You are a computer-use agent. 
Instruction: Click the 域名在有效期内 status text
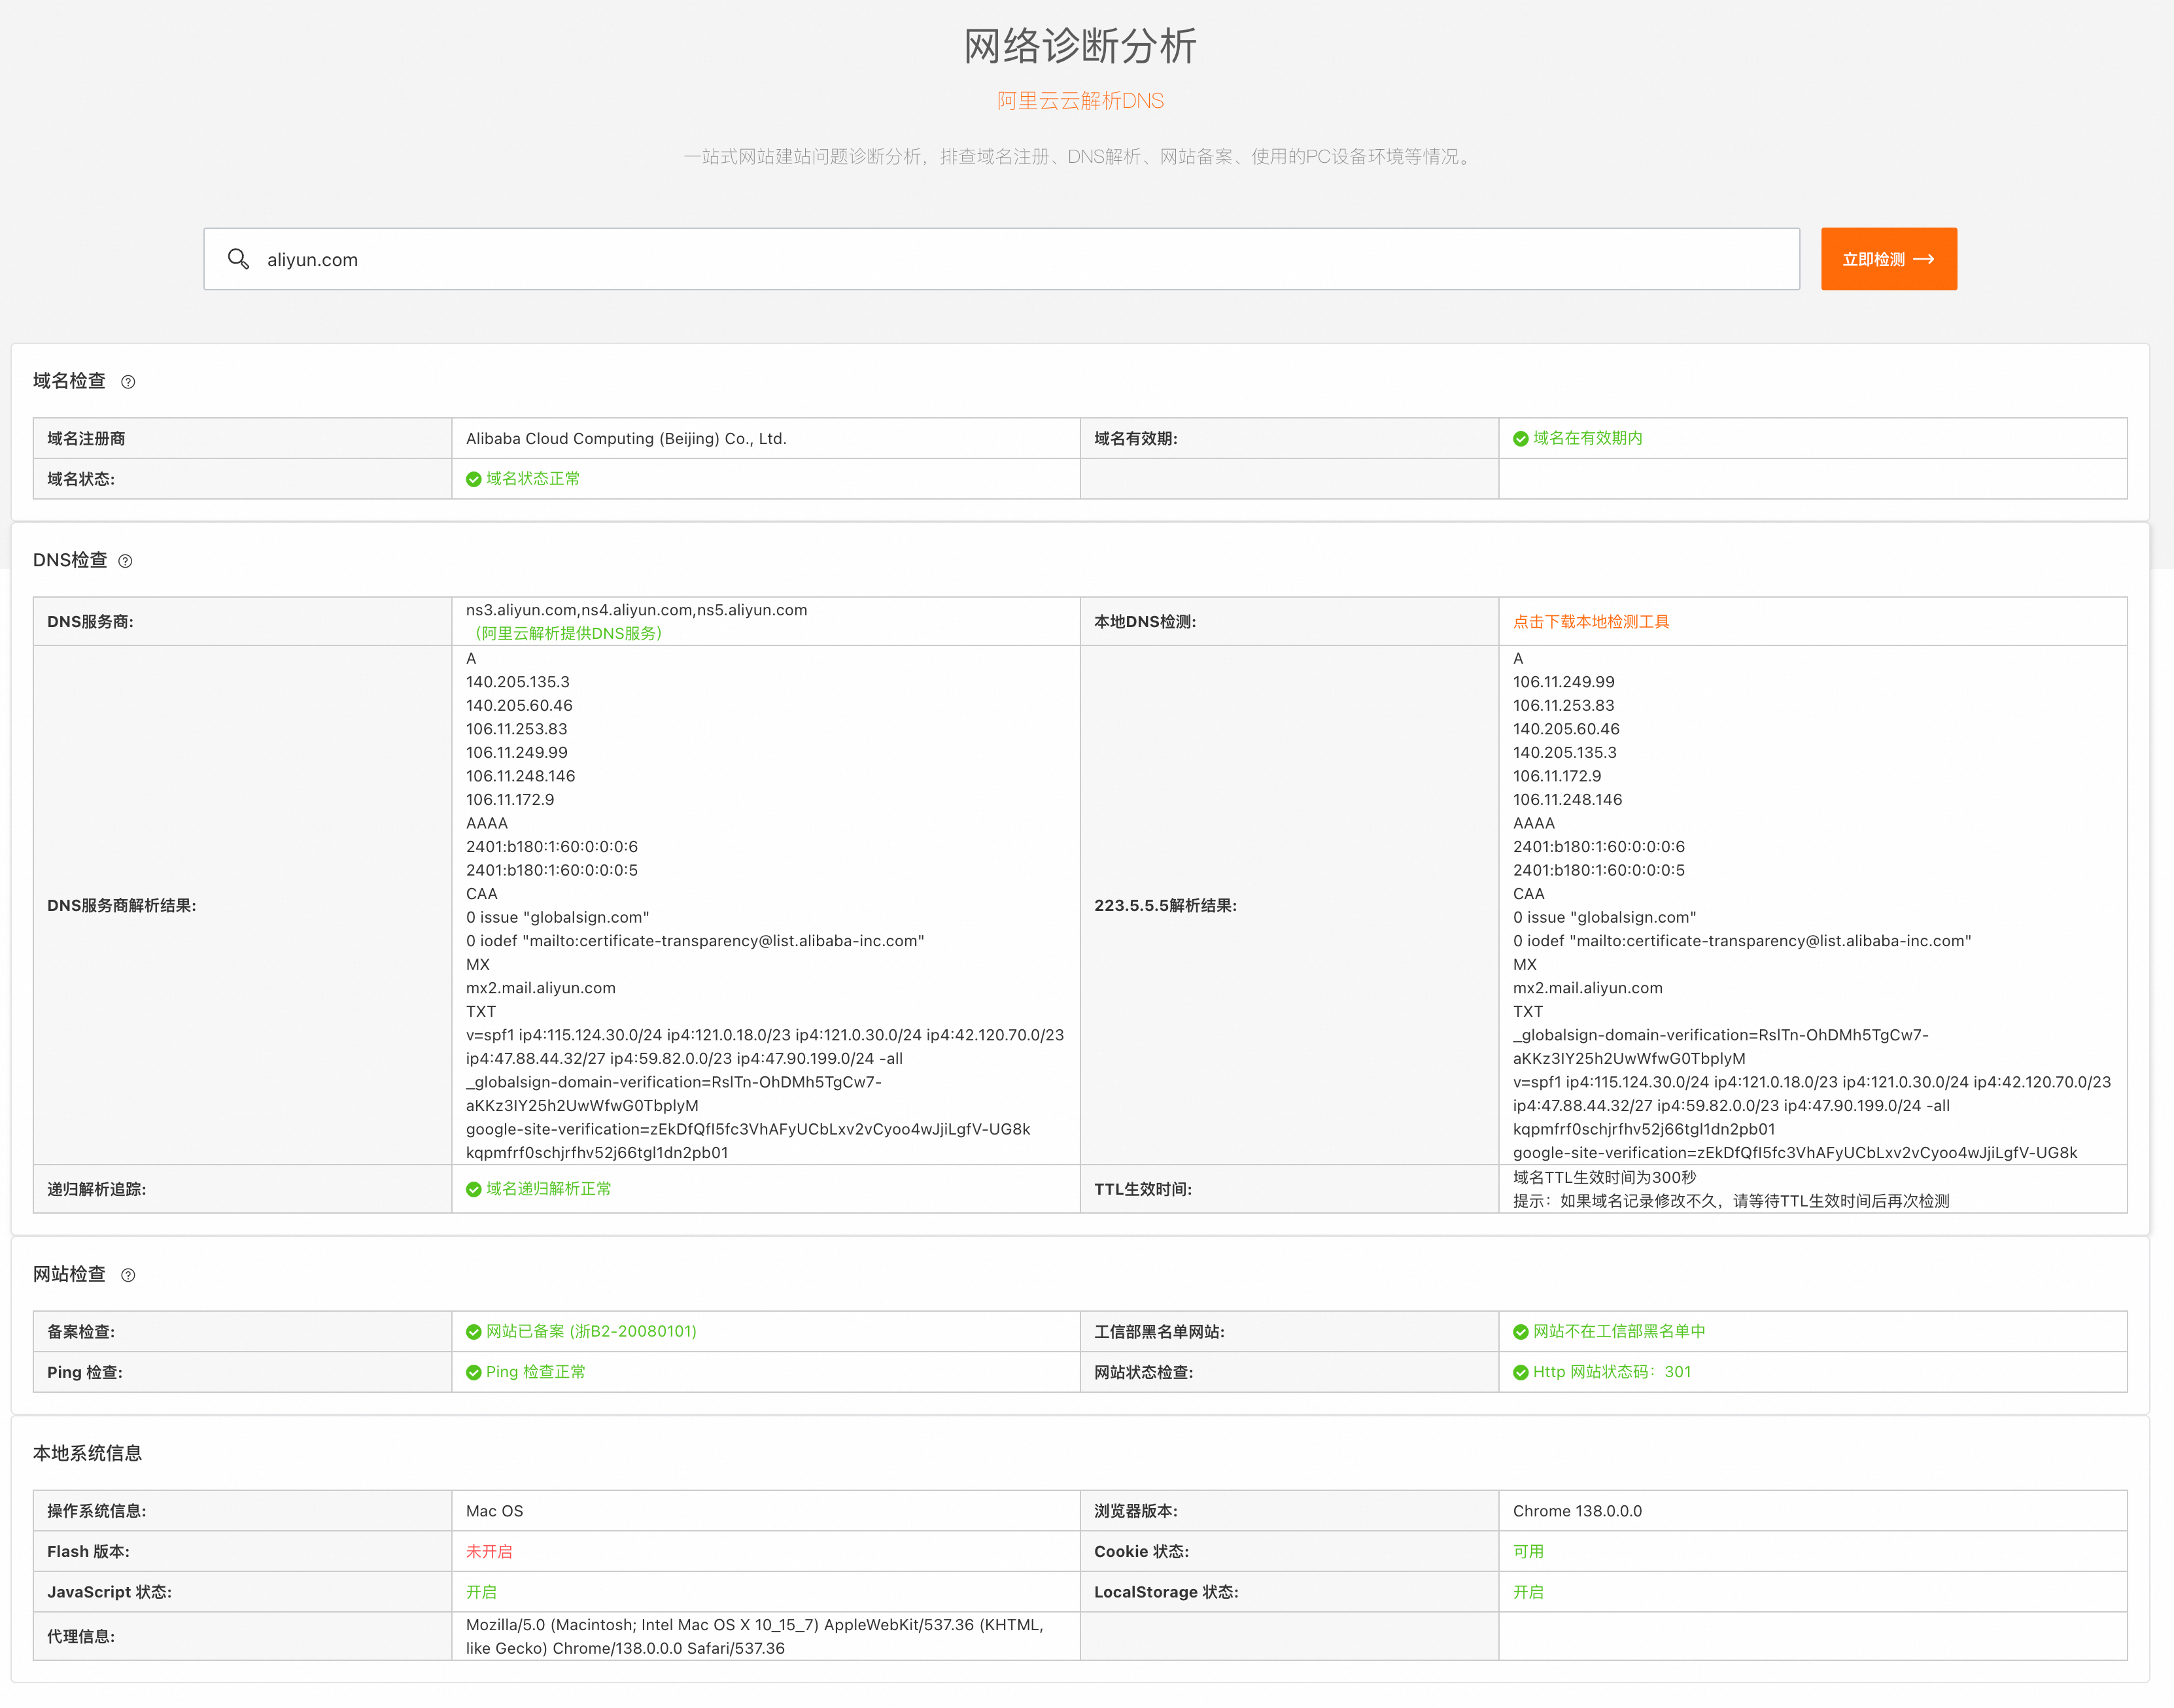(1588, 438)
